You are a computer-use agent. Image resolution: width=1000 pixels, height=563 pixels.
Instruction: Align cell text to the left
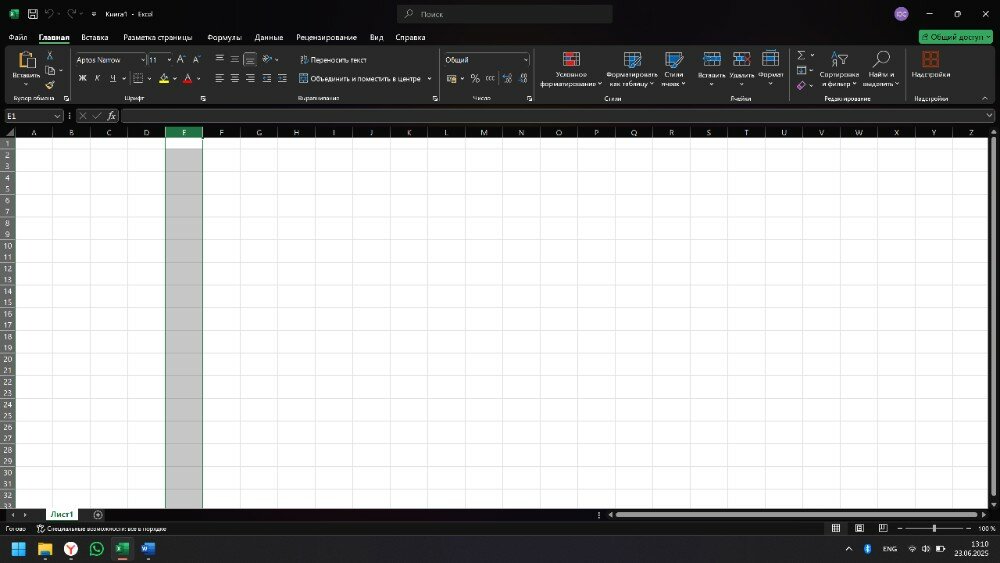click(219, 78)
